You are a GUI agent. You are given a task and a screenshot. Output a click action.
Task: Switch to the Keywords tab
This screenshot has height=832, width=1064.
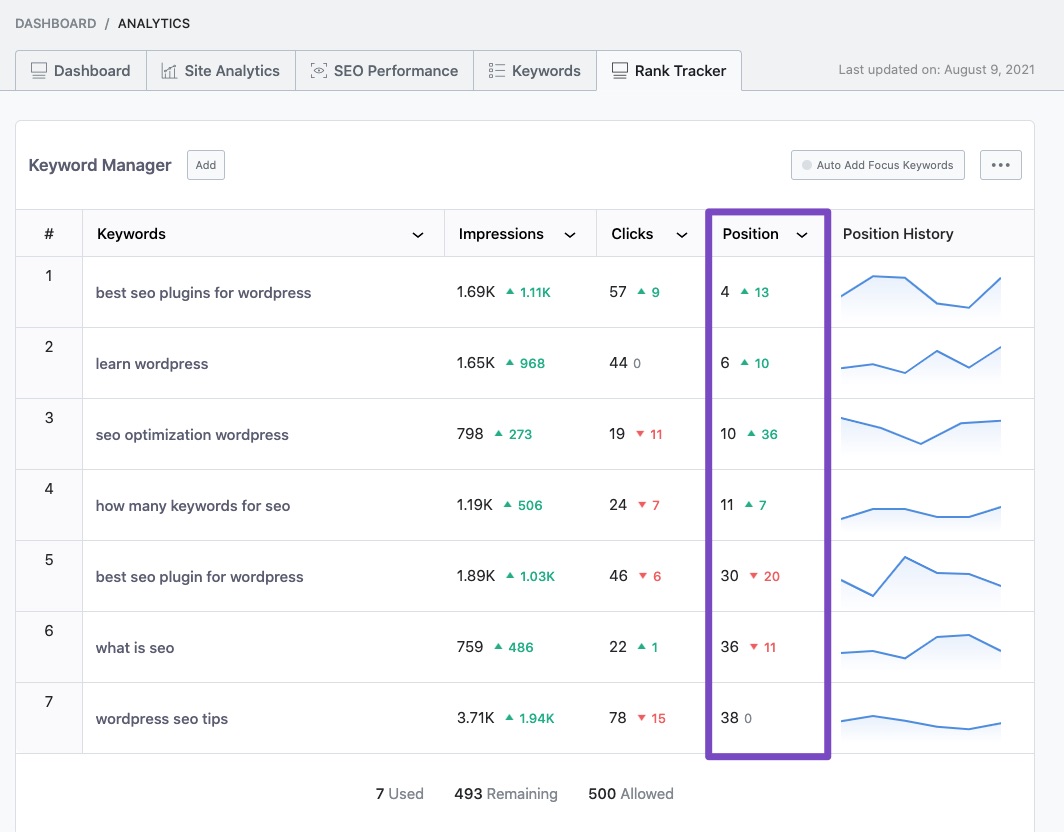[x=535, y=70]
